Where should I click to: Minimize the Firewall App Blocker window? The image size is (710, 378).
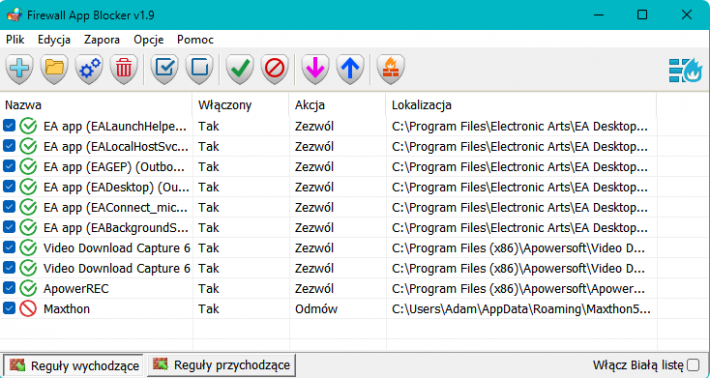click(x=599, y=15)
